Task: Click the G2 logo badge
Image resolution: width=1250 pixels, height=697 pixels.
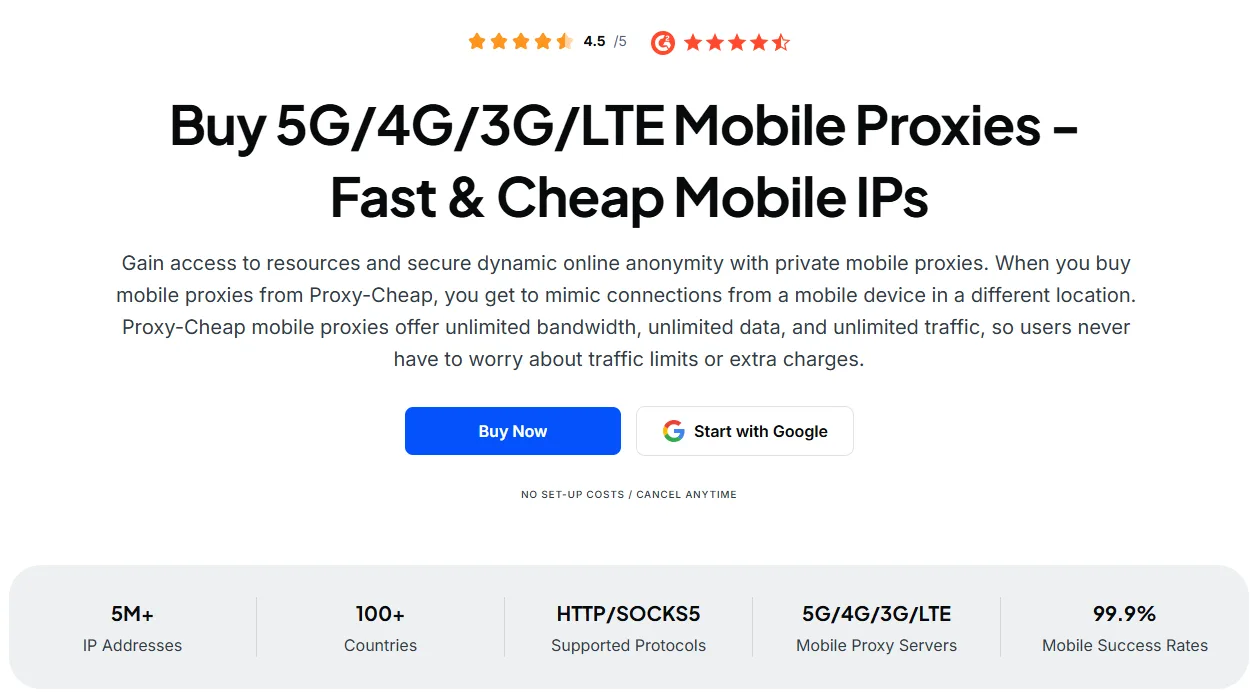Action: tap(662, 41)
